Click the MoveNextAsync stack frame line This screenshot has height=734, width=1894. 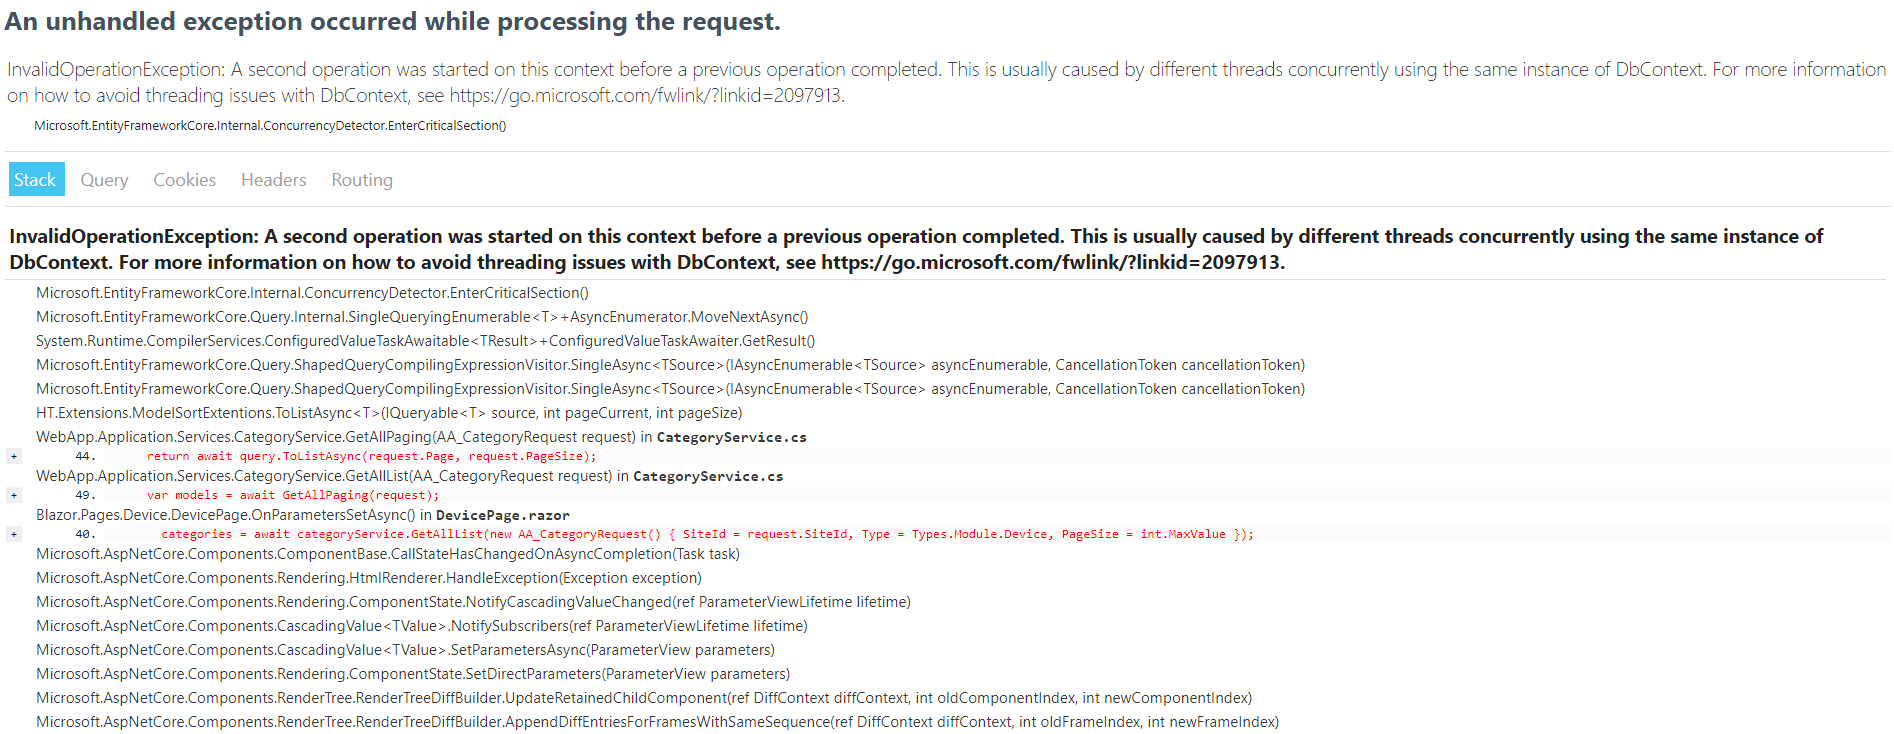(x=421, y=317)
